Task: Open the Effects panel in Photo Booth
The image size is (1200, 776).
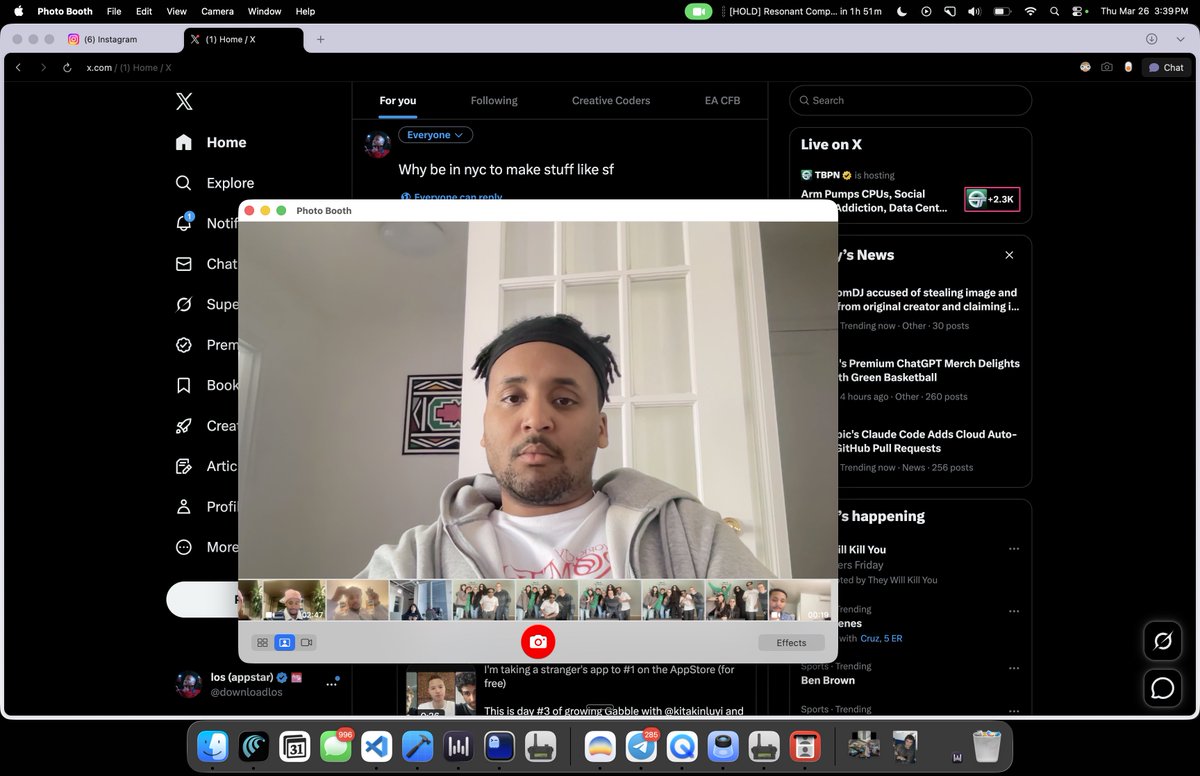Action: [x=791, y=643]
